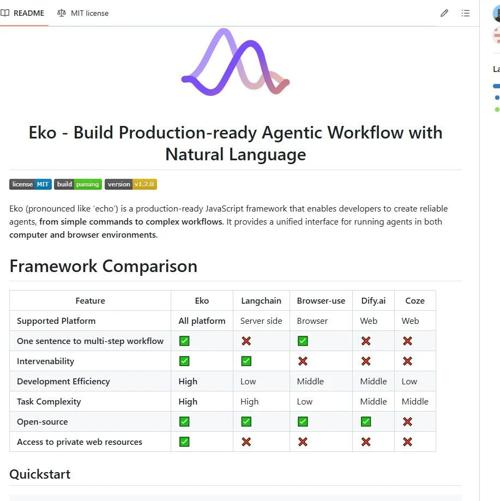
Task: Click Eko's green check for Open-source
Action: point(184,422)
